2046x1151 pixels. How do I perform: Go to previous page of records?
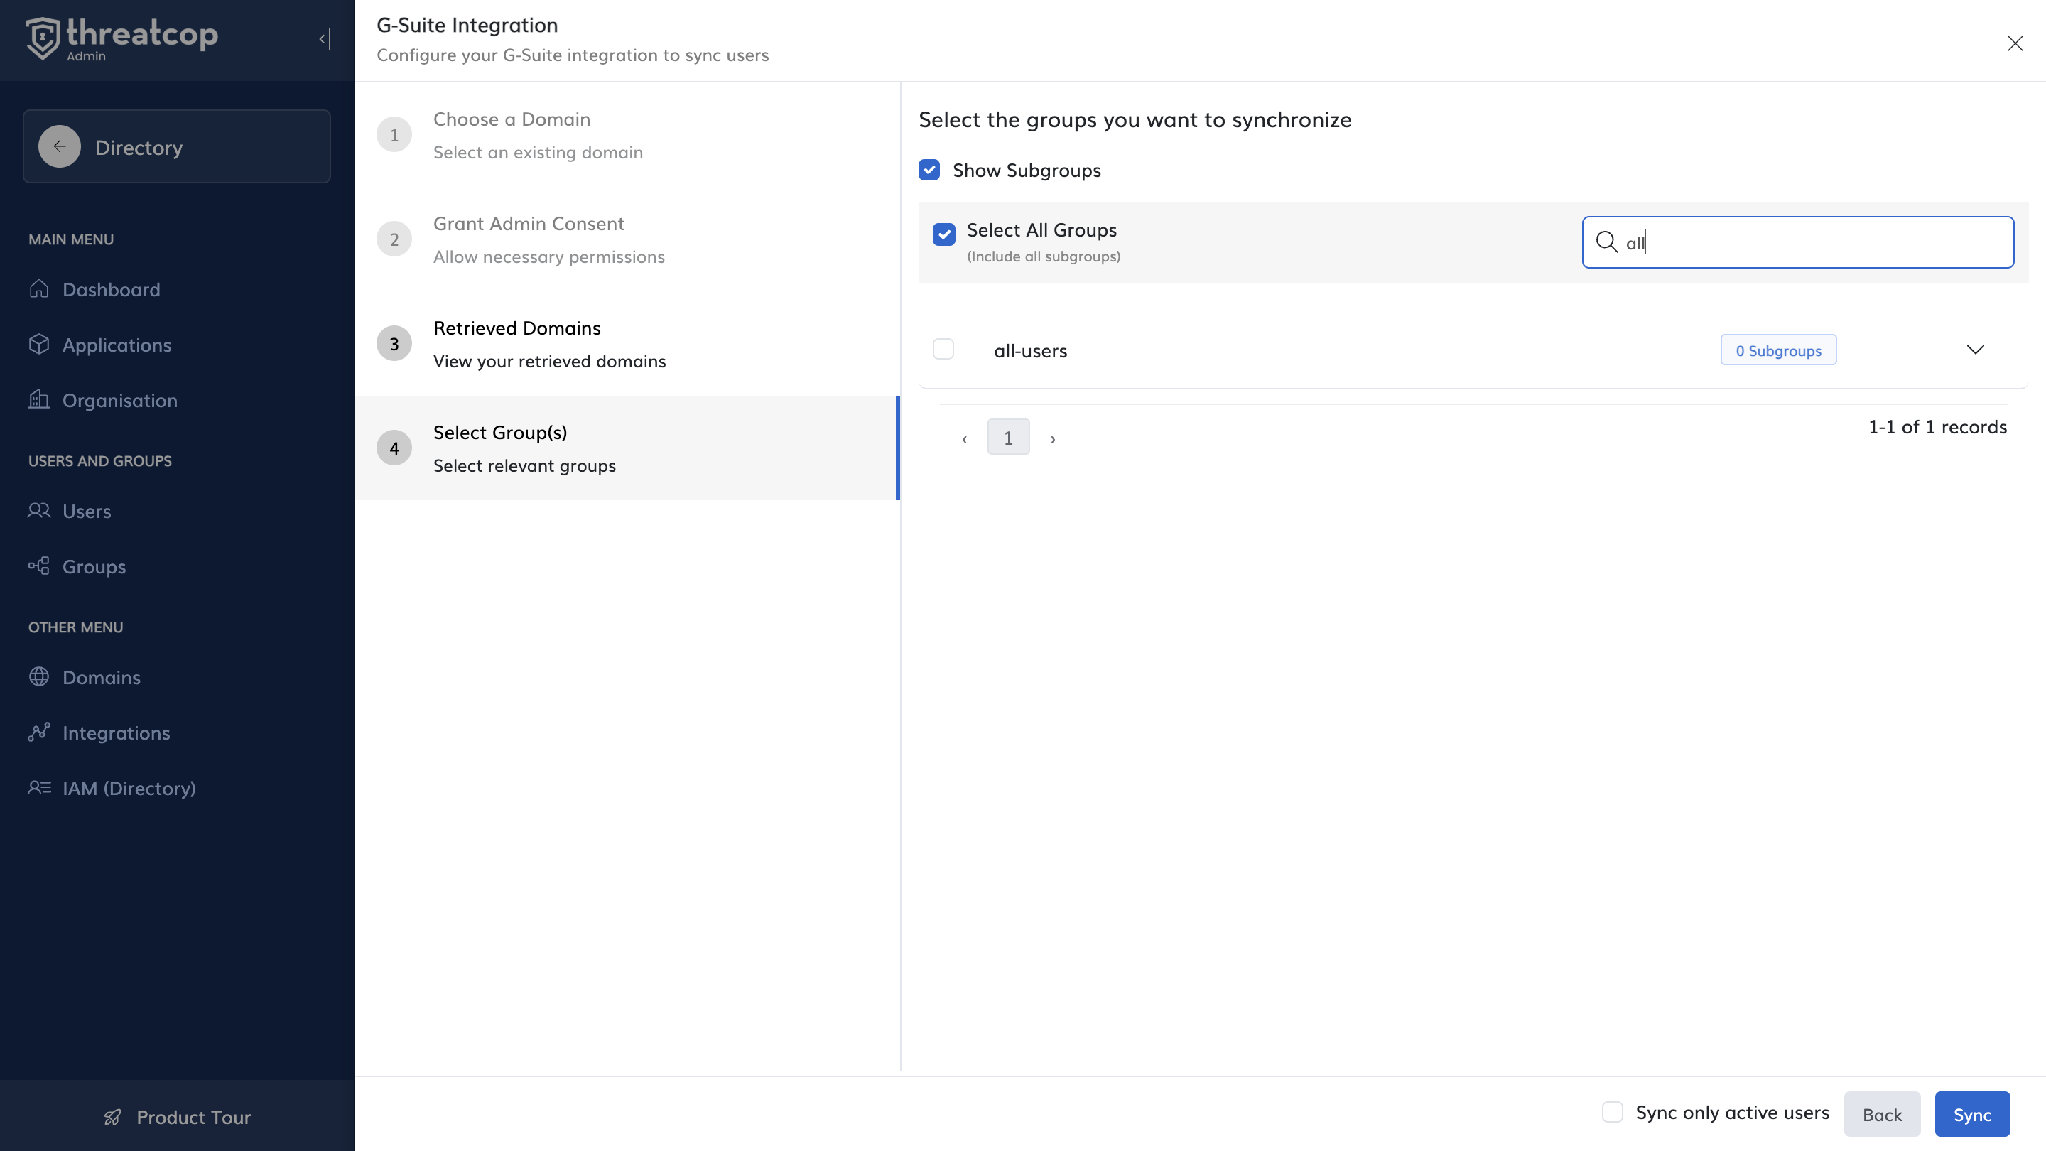tap(964, 439)
